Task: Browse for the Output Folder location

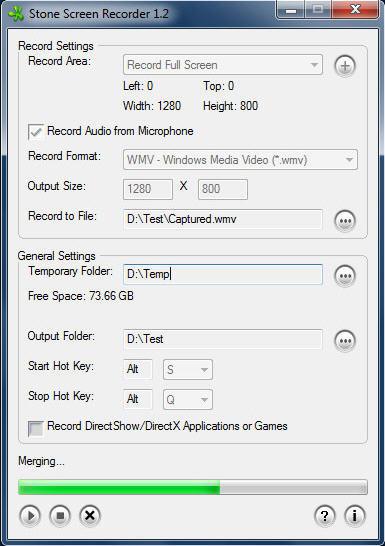Action: click(345, 341)
